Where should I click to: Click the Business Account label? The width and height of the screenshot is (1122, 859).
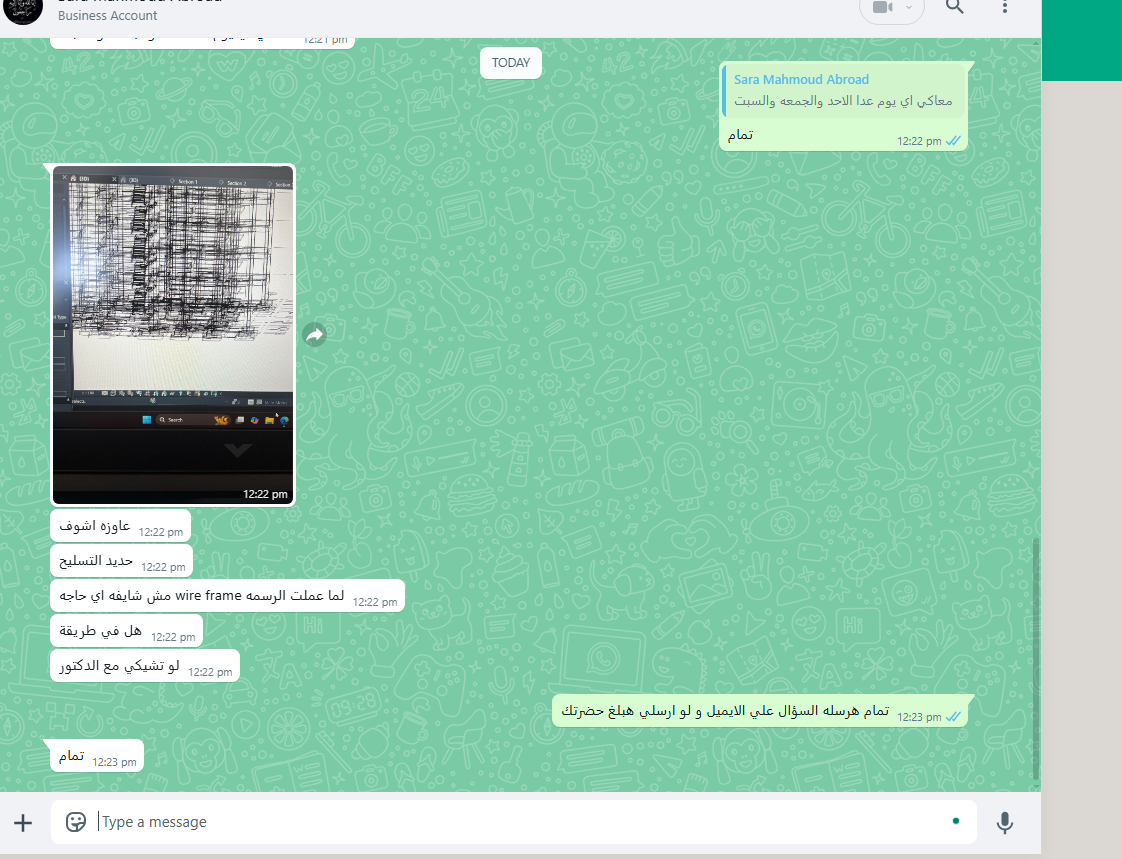107,15
